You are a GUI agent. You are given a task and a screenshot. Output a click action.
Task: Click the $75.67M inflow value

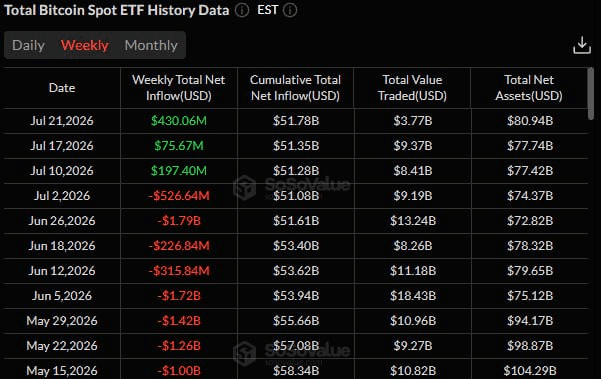click(179, 146)
